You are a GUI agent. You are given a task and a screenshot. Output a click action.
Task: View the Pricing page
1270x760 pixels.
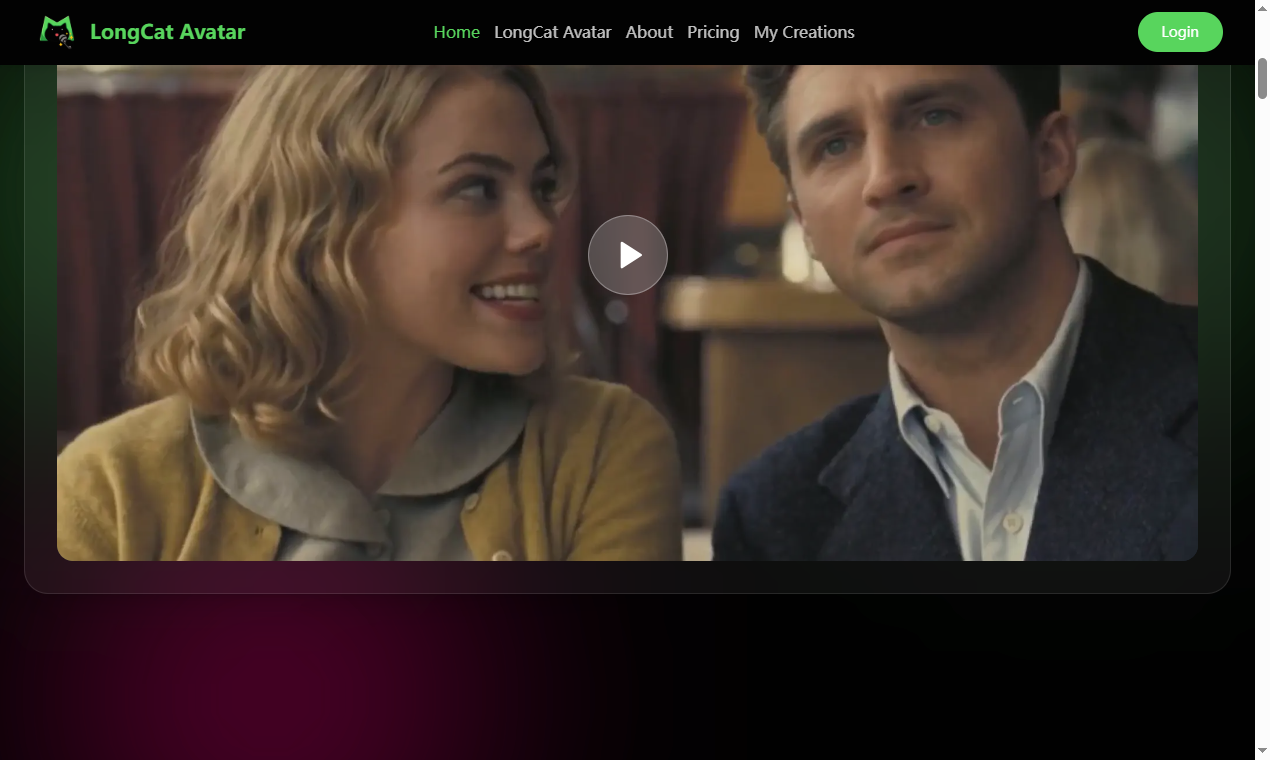pos(713,32)
